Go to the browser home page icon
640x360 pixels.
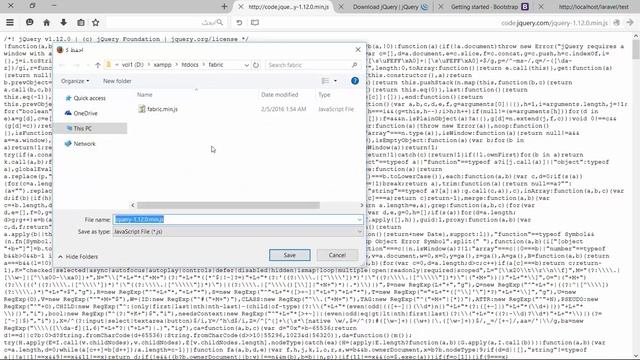[47, 22]
